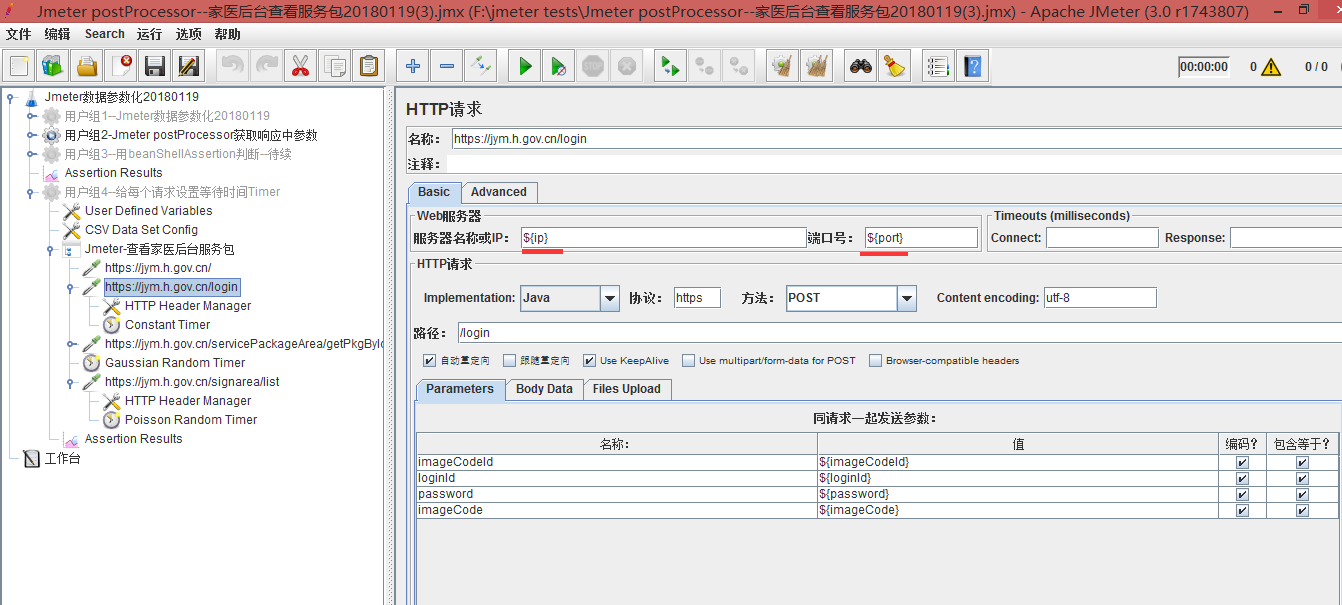The image size is (1342, 605).
Task: Collapse all tree nodes with minus icon
Action: (446, 67)
